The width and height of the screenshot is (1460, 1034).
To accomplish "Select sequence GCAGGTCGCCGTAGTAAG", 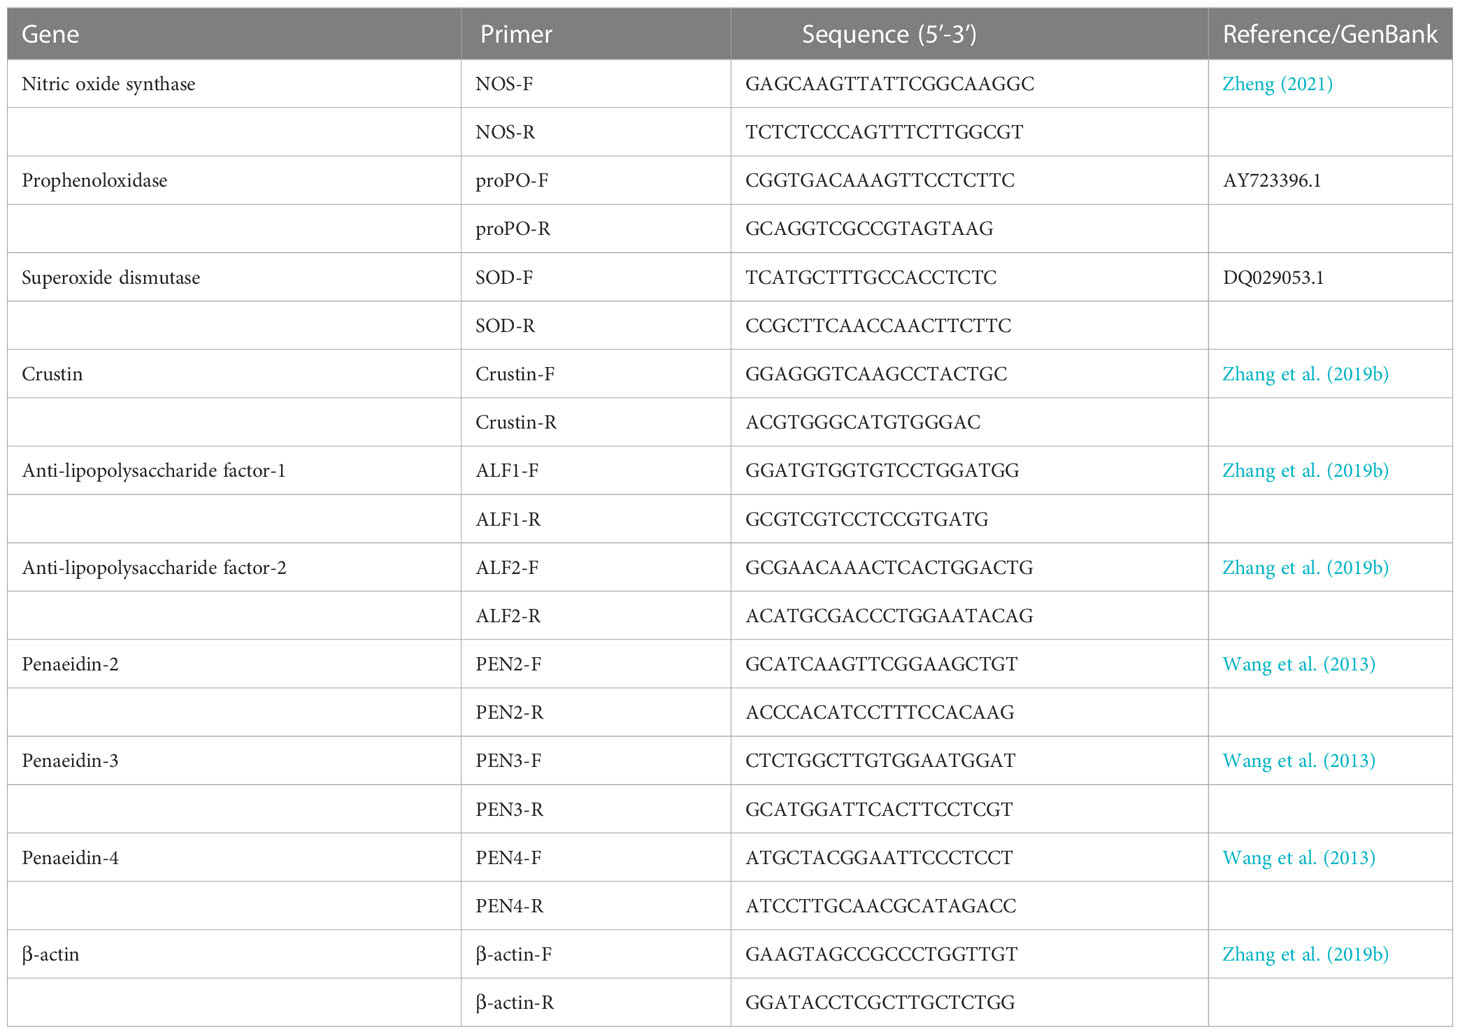I will click(869, 229).
